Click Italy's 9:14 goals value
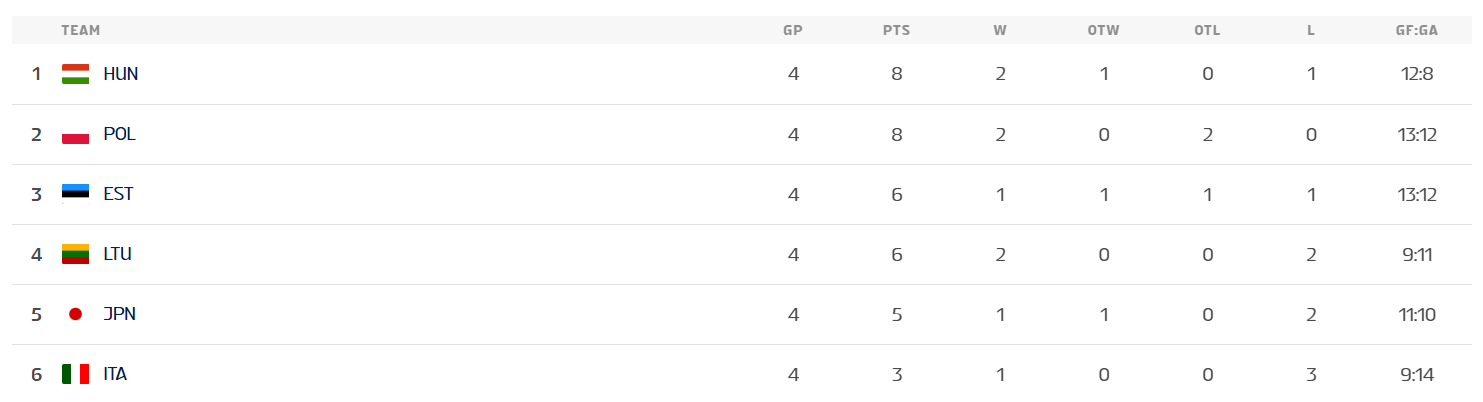1483x402 pixels. click(1417, 374)
